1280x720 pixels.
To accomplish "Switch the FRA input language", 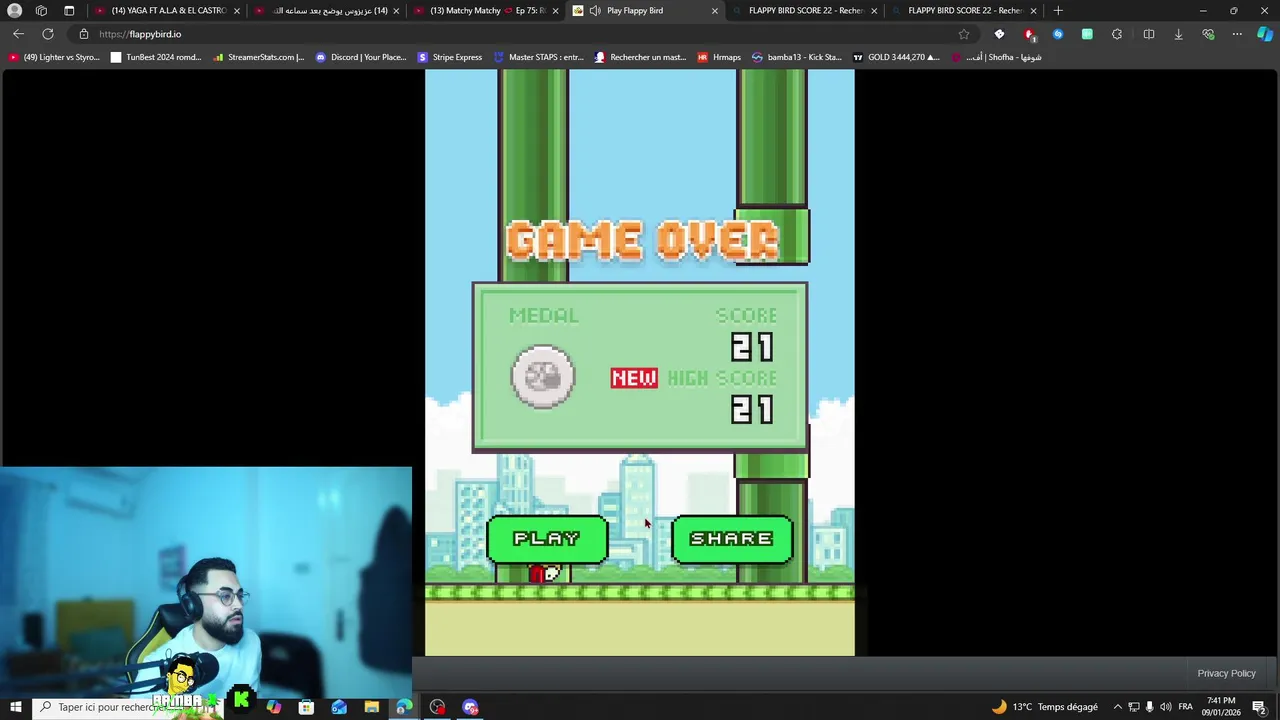I will point(1186,707).
